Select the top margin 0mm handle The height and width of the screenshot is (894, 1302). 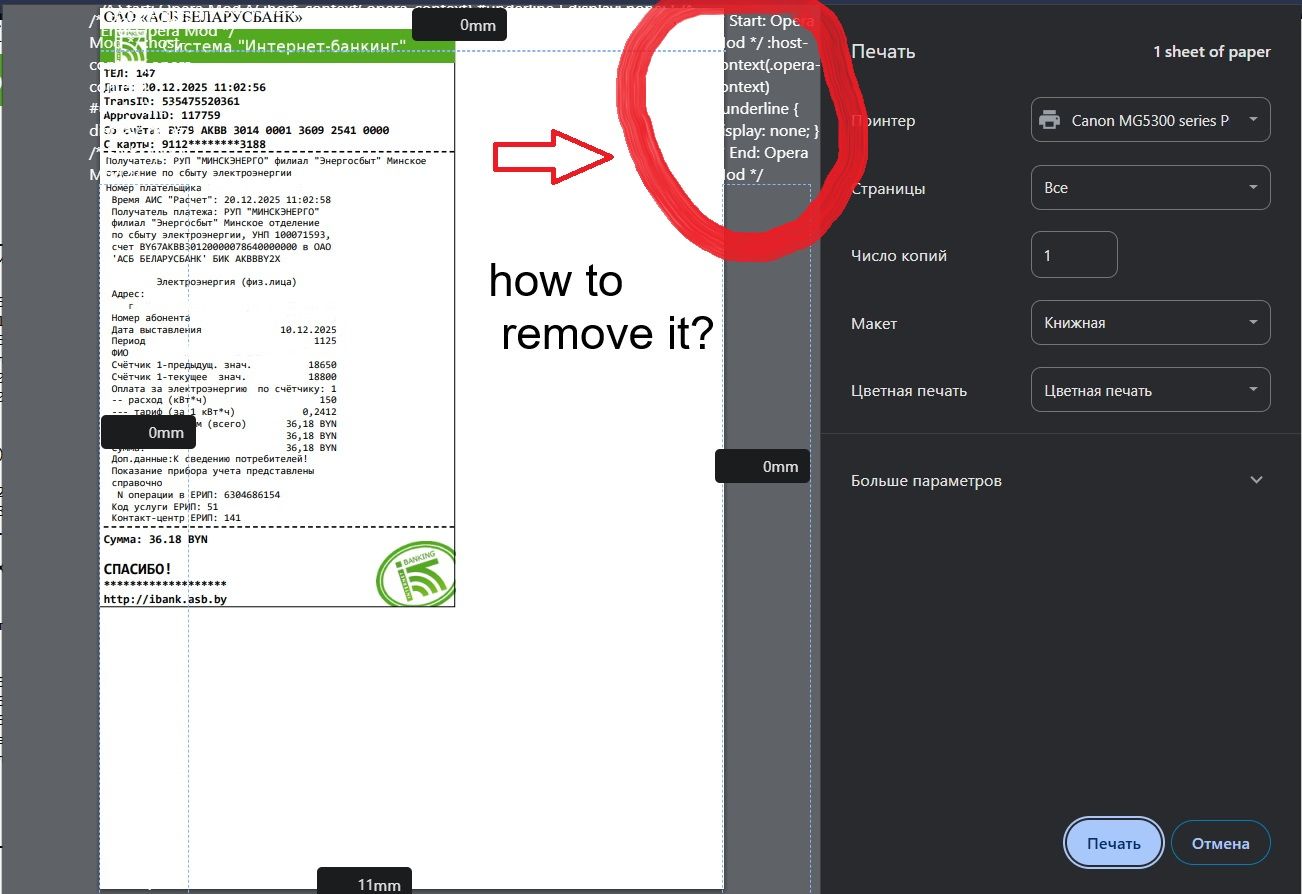tap(459, 26)
